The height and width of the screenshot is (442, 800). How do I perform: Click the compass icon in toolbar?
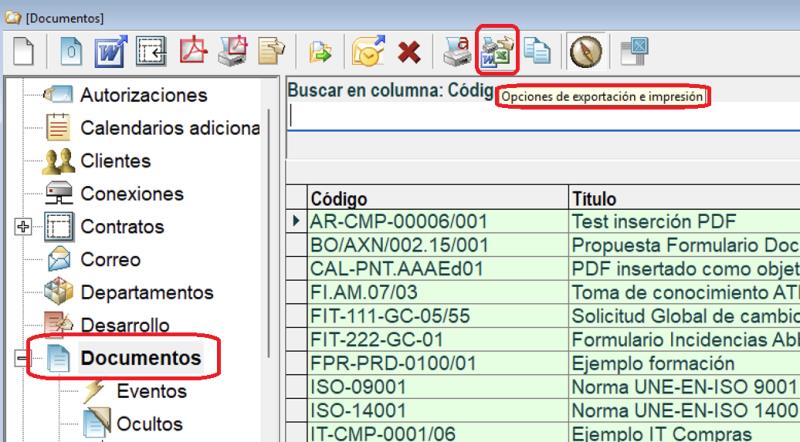point(583,51)
